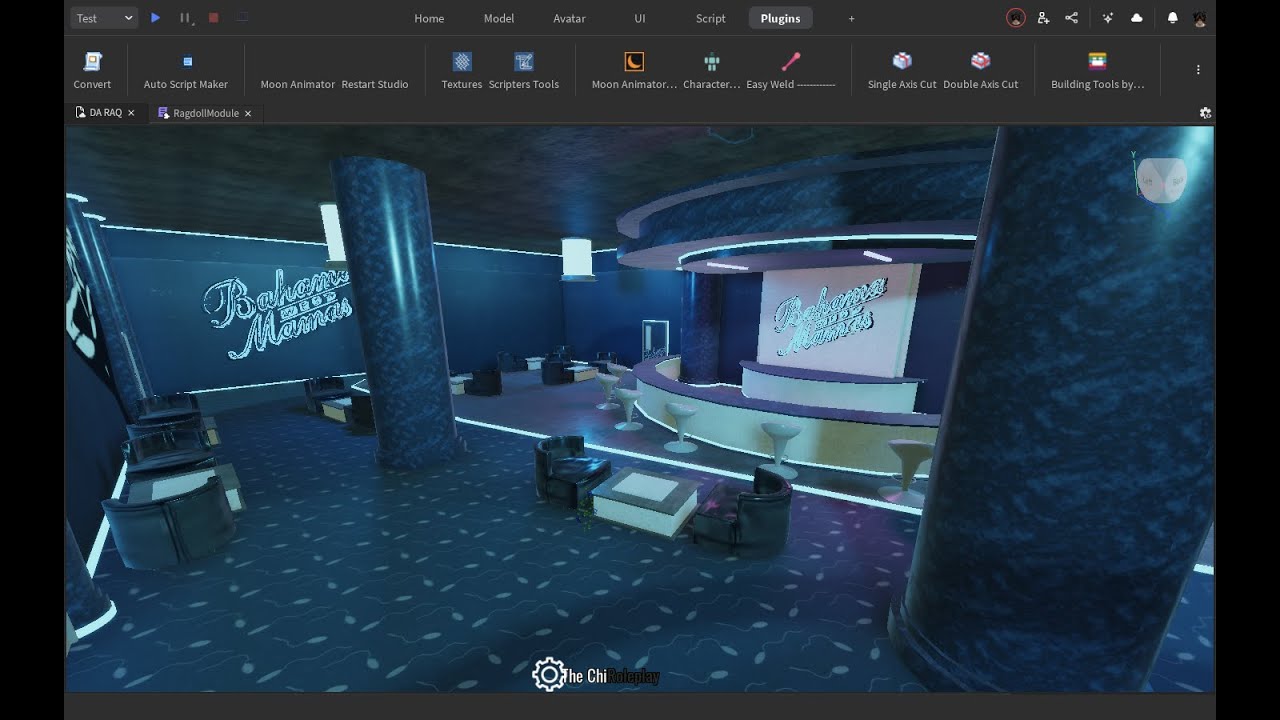The width and height of the screenshot is (1280, 720).
Task: Open Building Tools by plugin
Action: 1098,71
